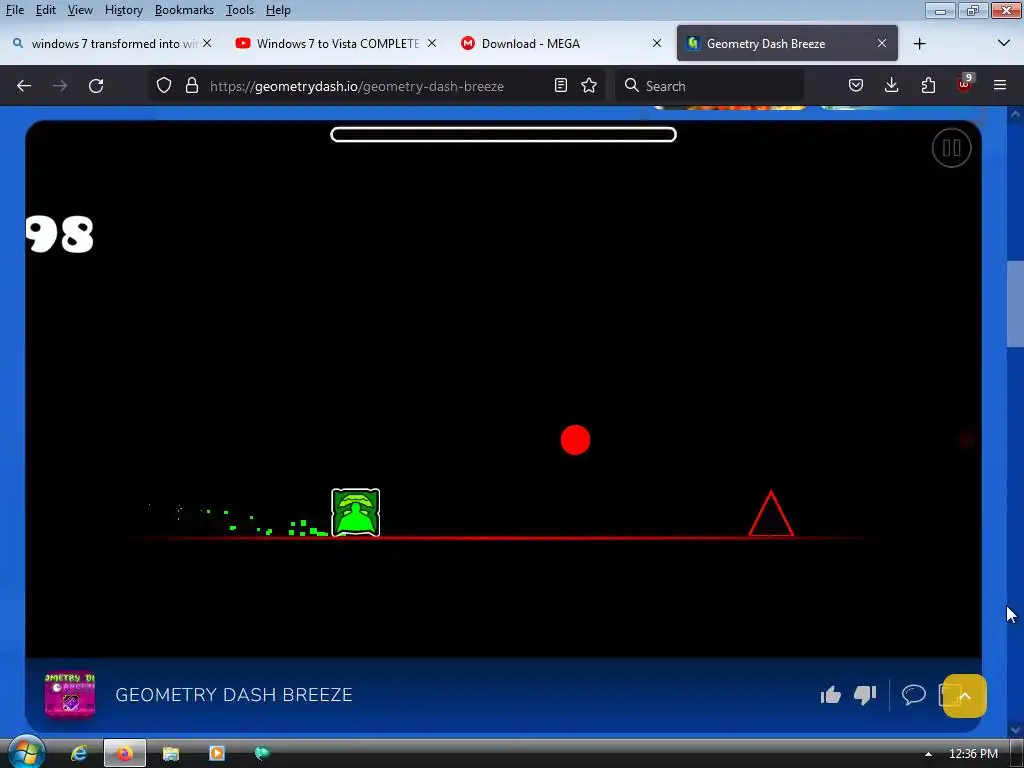Viewport: 1024px width, 768px height.
Task: Click the 12:36 PM clock
Action: click(x=973, y=754)
